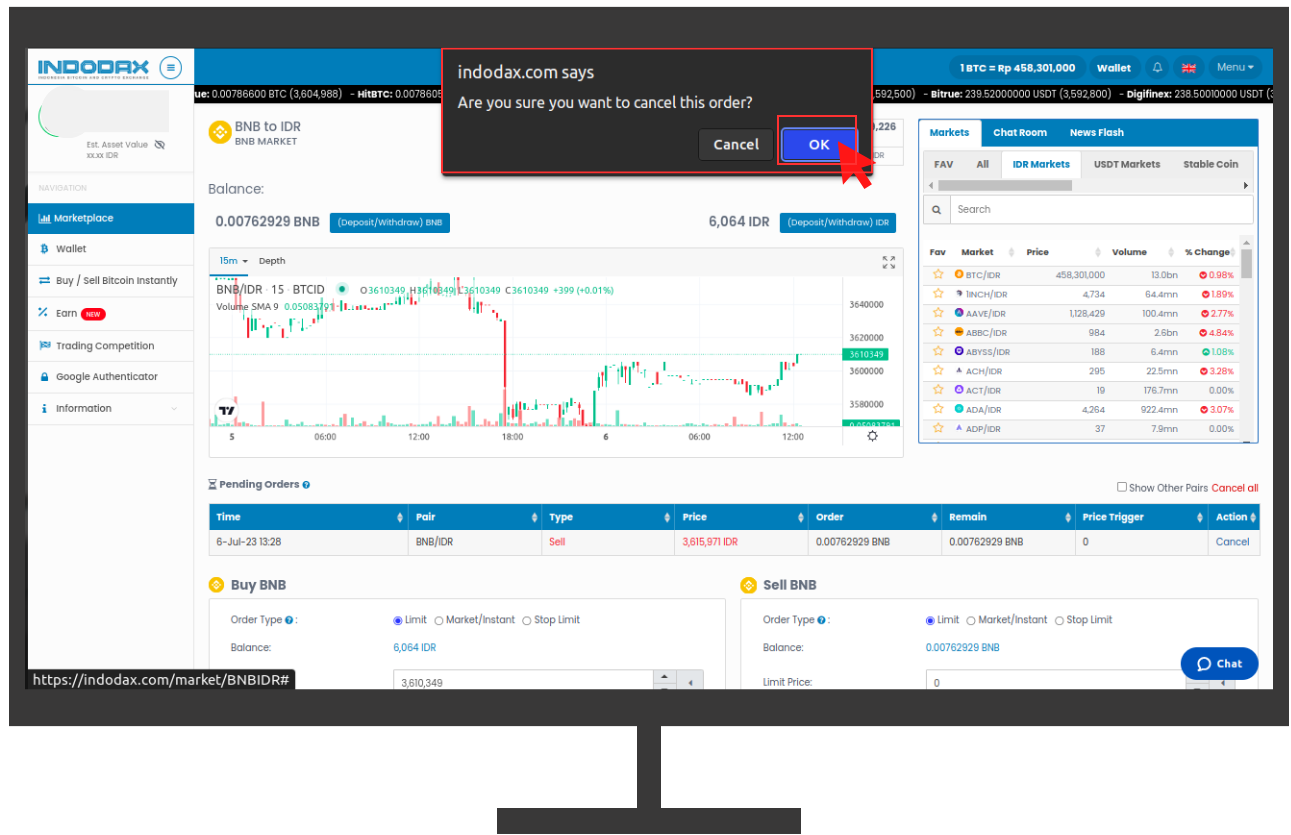Select the Markets tab
This screenshot has width=1291, height=835.
pos(949,133)
